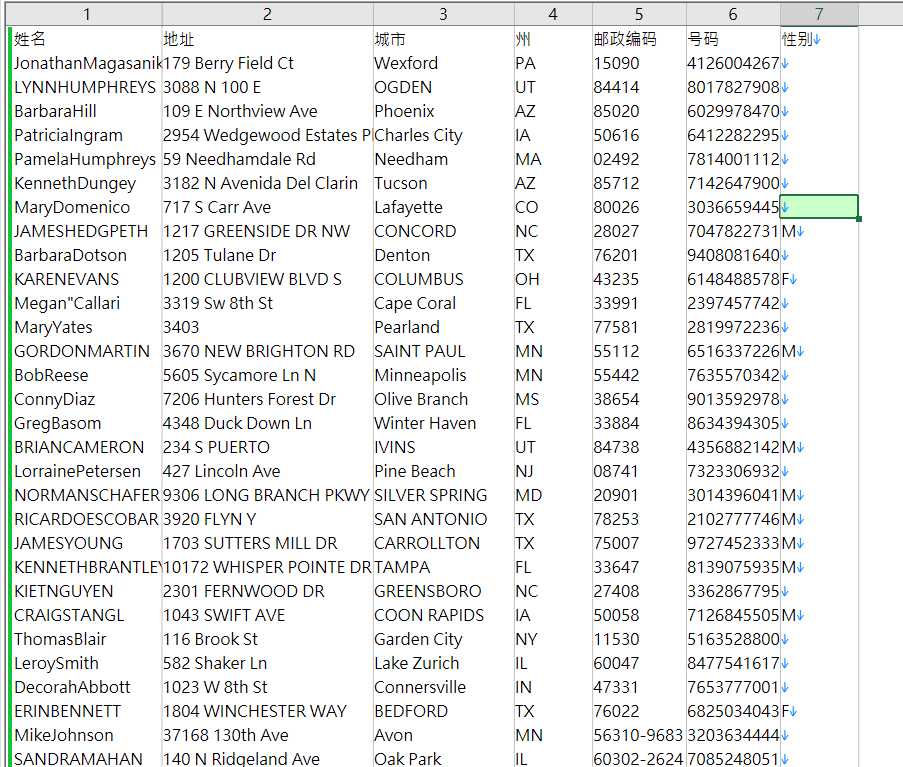Select the DecorahAbbott cell
Image resolution: width=903 pixels, height=767 pixels.
[86, 687]
